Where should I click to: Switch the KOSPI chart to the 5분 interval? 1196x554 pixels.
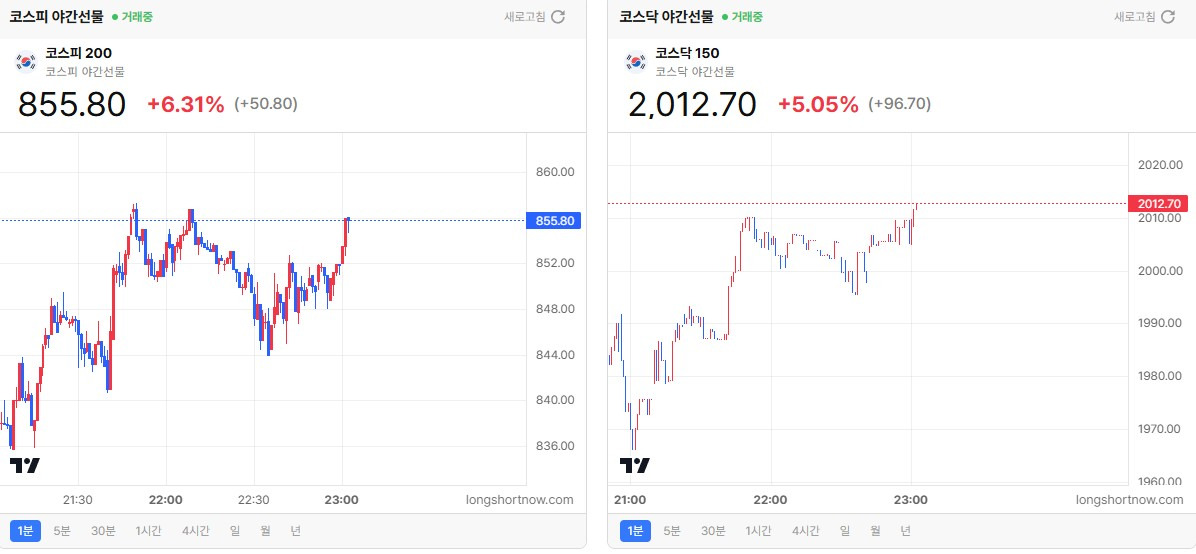[x=62, y=531]
